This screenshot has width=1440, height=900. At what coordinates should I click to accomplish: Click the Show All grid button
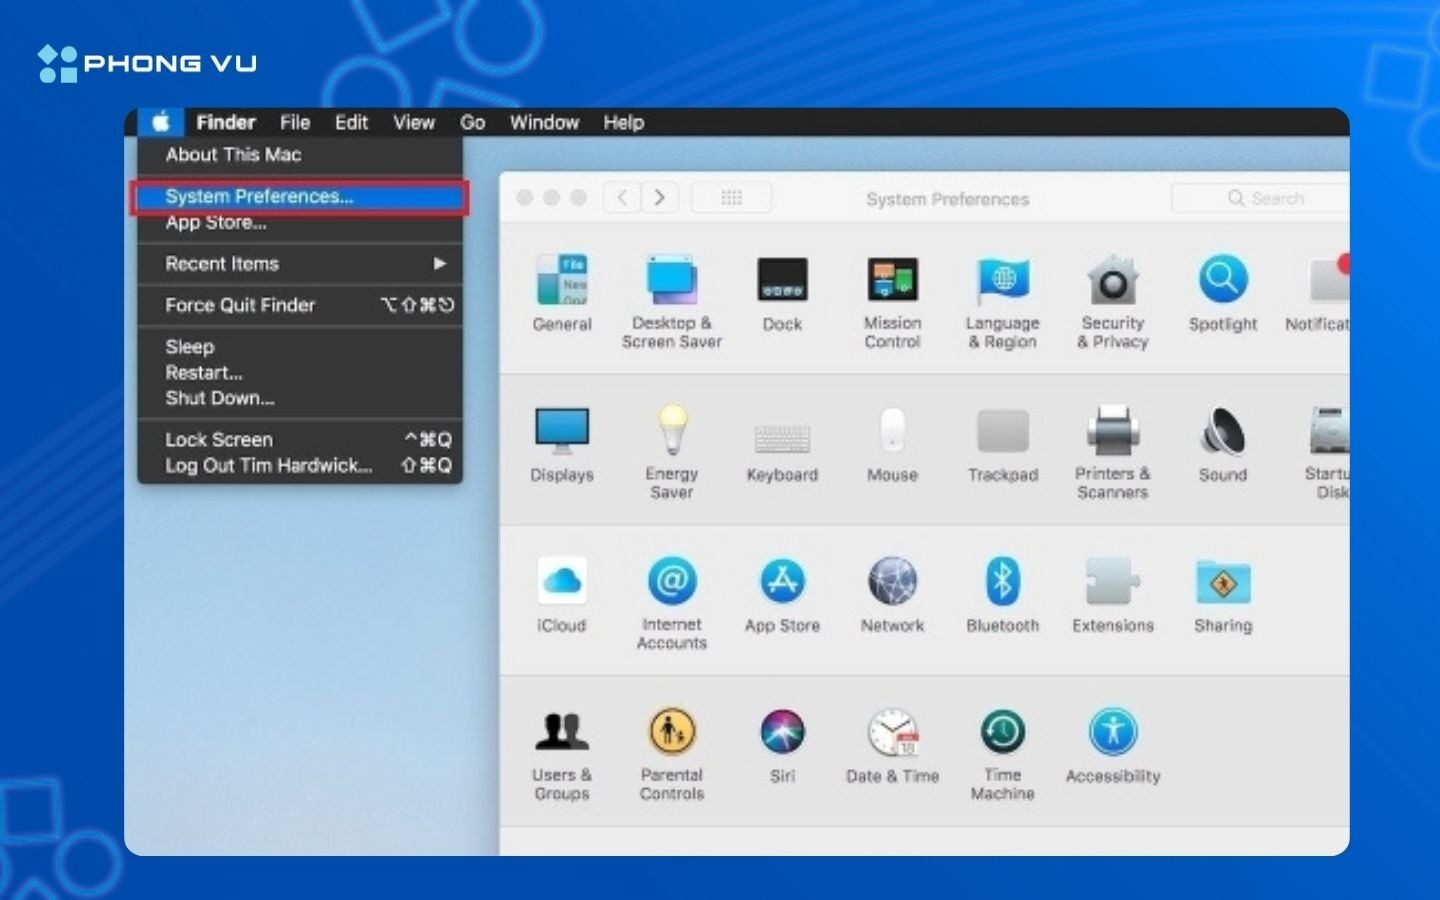[x=732, y=198]
